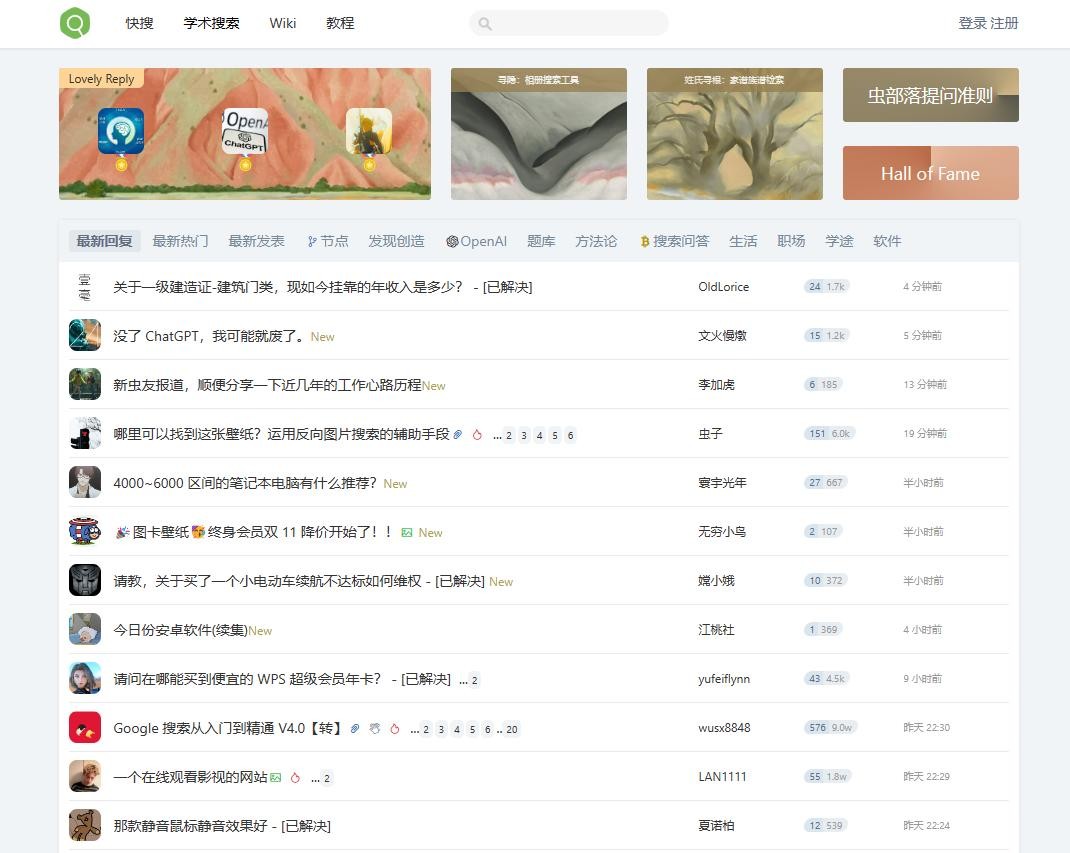Go to page 20 of Google search post
The height and width of the screenshot is (853, 1070).
512,730
